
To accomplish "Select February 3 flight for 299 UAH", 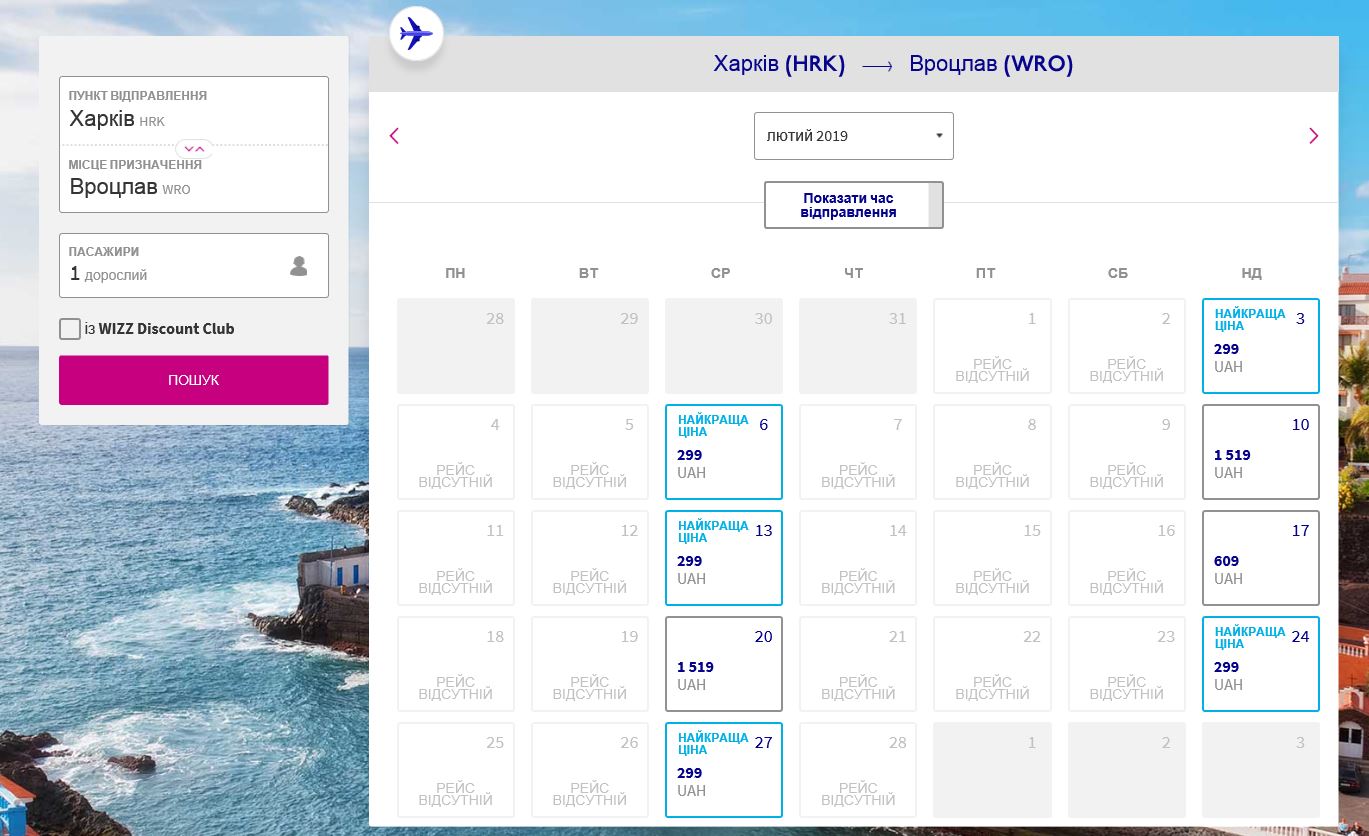I will pos(1260,346).
